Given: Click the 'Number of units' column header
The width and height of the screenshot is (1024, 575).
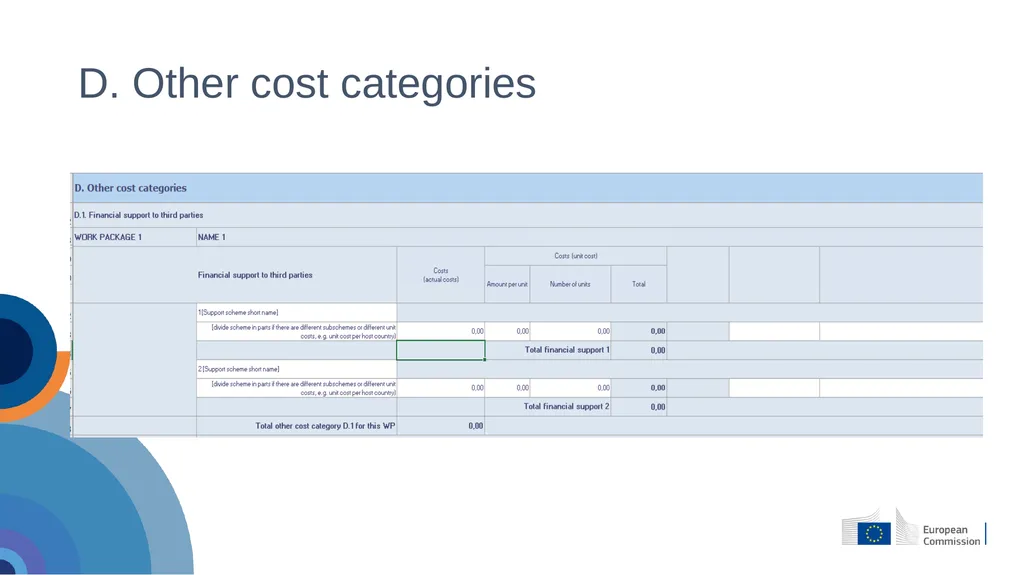Looking at the screenshot, I should [x=570, y=284].
